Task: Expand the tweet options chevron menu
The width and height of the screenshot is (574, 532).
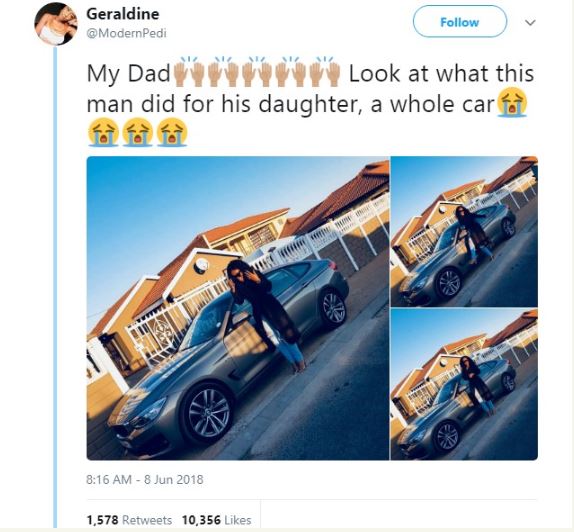Action: coord(530,23)
